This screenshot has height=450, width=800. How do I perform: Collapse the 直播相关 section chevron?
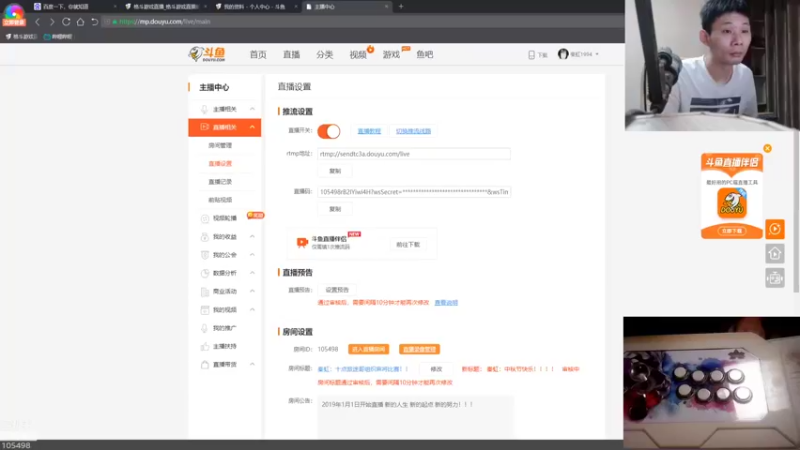[x=252, y=127]
